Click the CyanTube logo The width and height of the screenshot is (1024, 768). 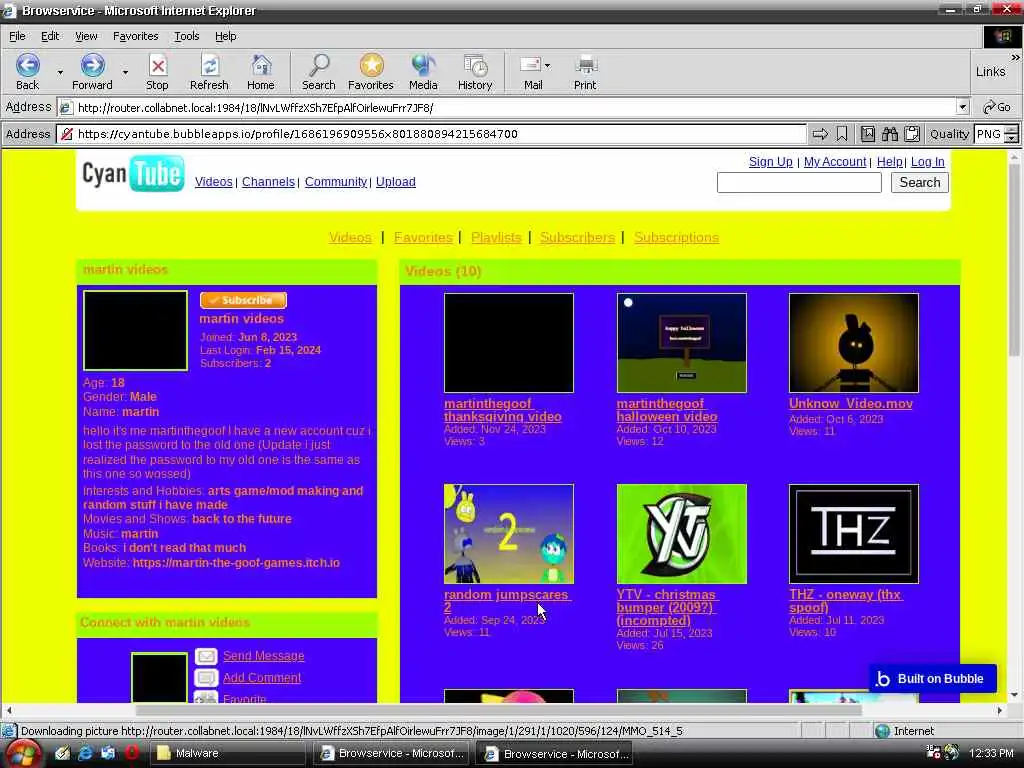133,174
